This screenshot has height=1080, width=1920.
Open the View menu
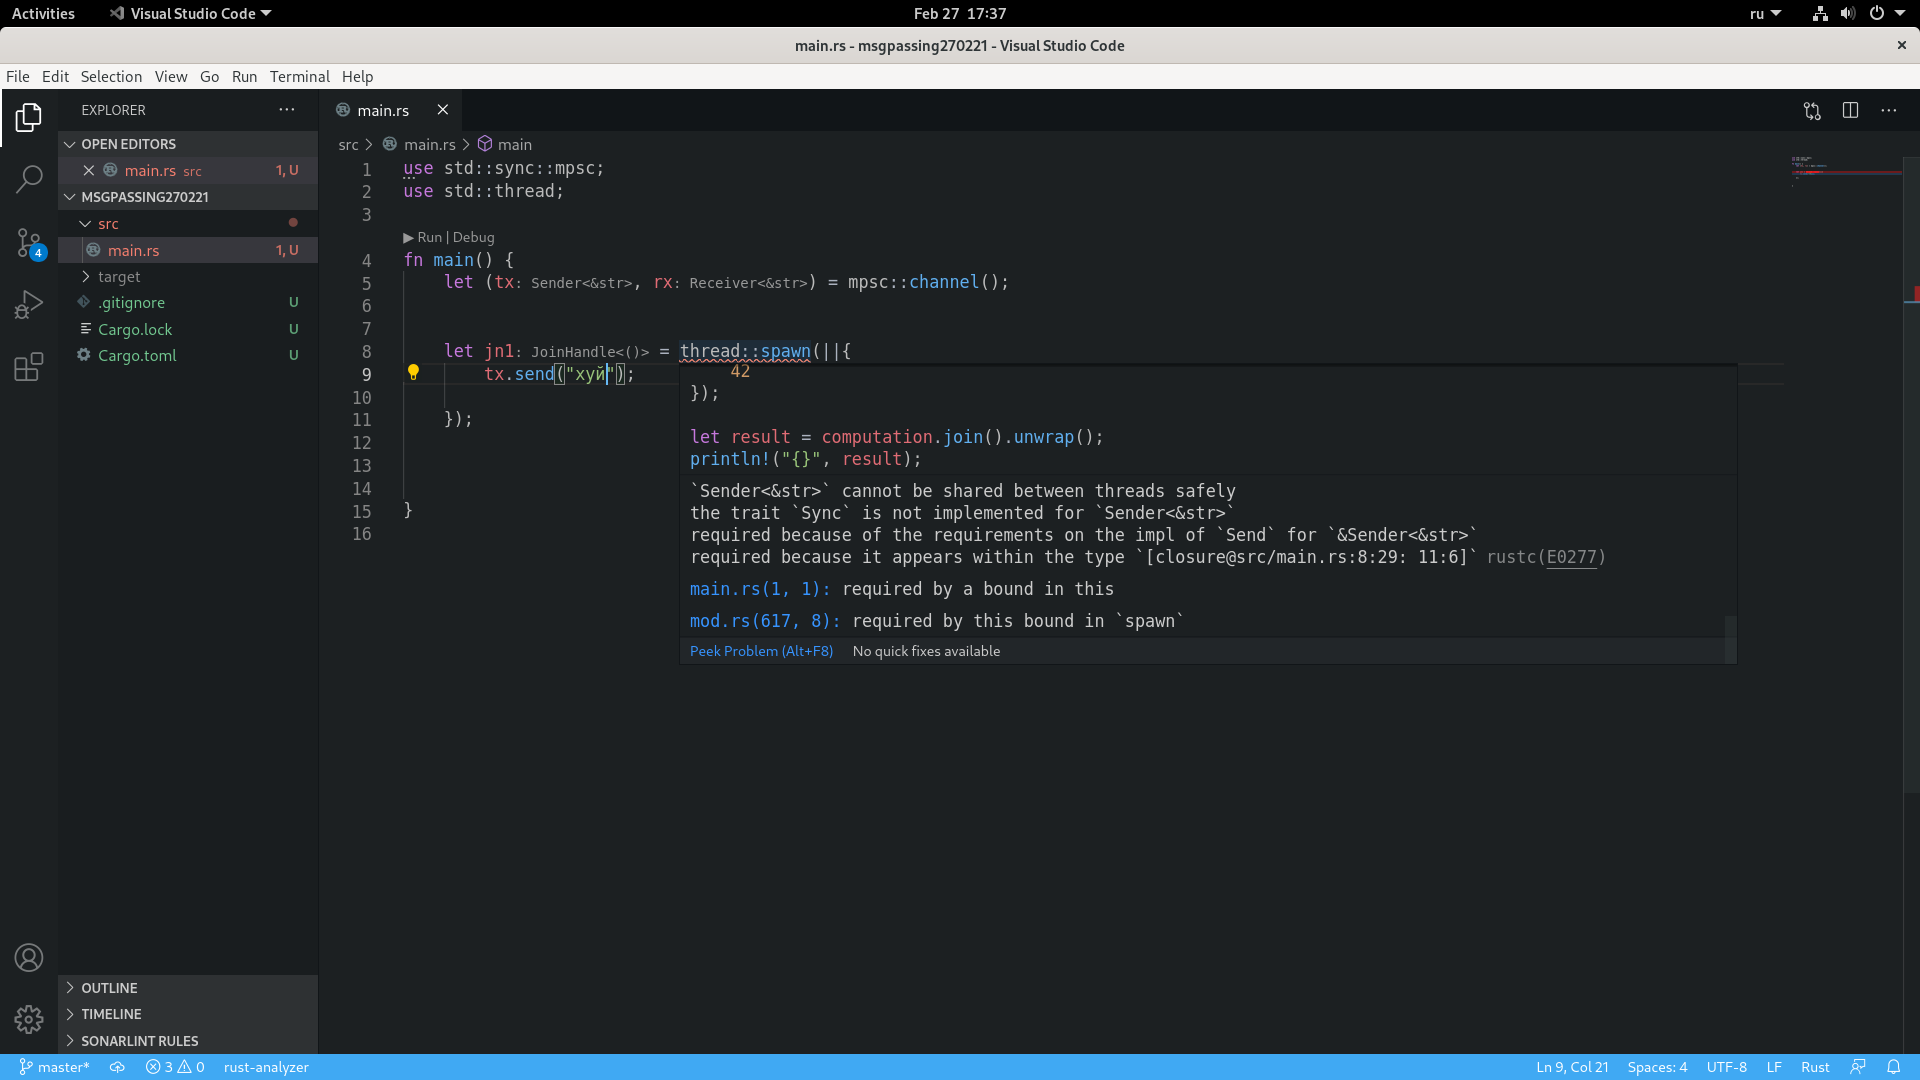pos(171,77)
